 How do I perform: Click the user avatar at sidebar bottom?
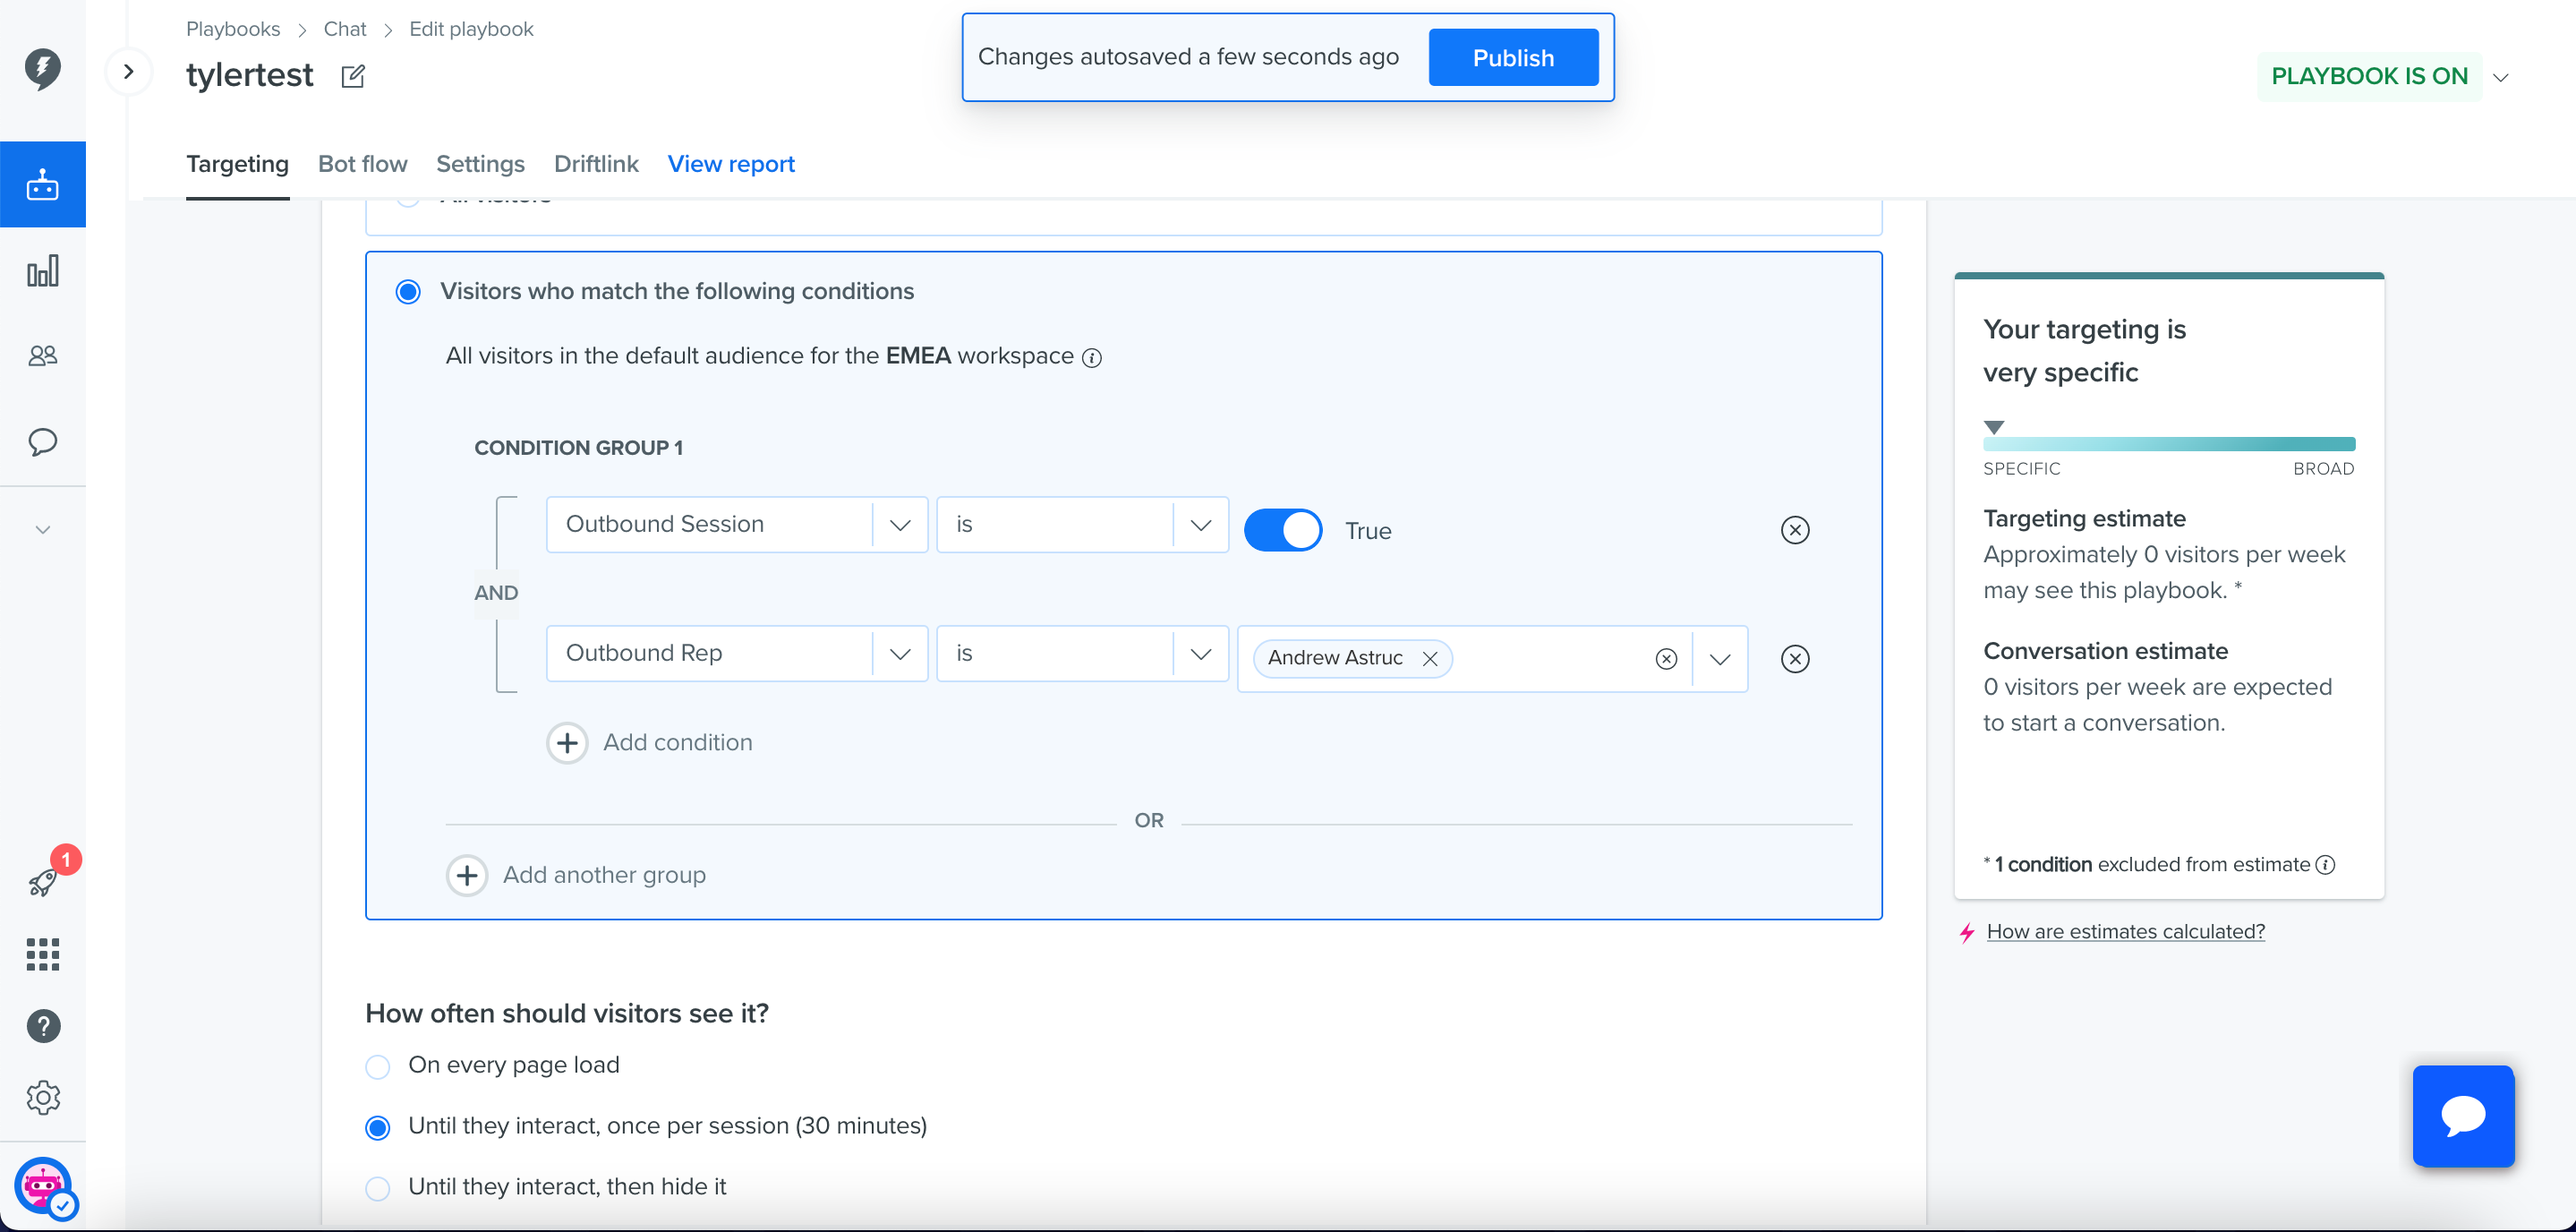click(x=42, y=1187)
